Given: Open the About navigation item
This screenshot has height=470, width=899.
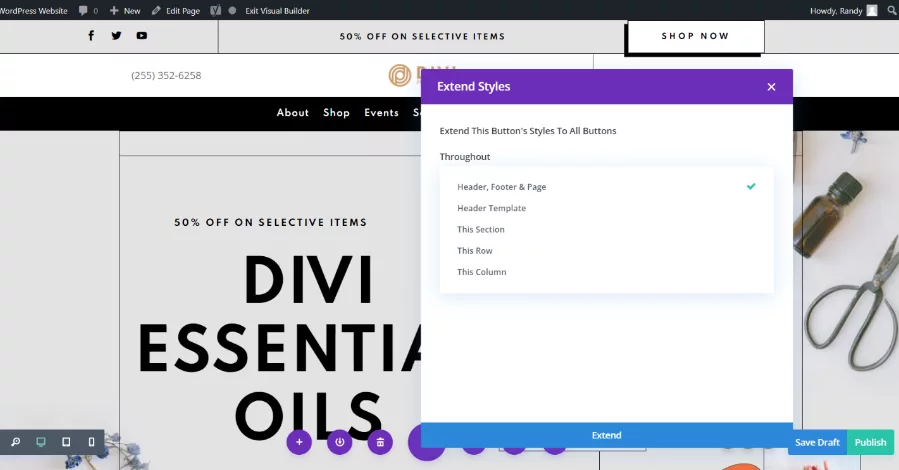Looking at the screenshot, I should 292,113.
